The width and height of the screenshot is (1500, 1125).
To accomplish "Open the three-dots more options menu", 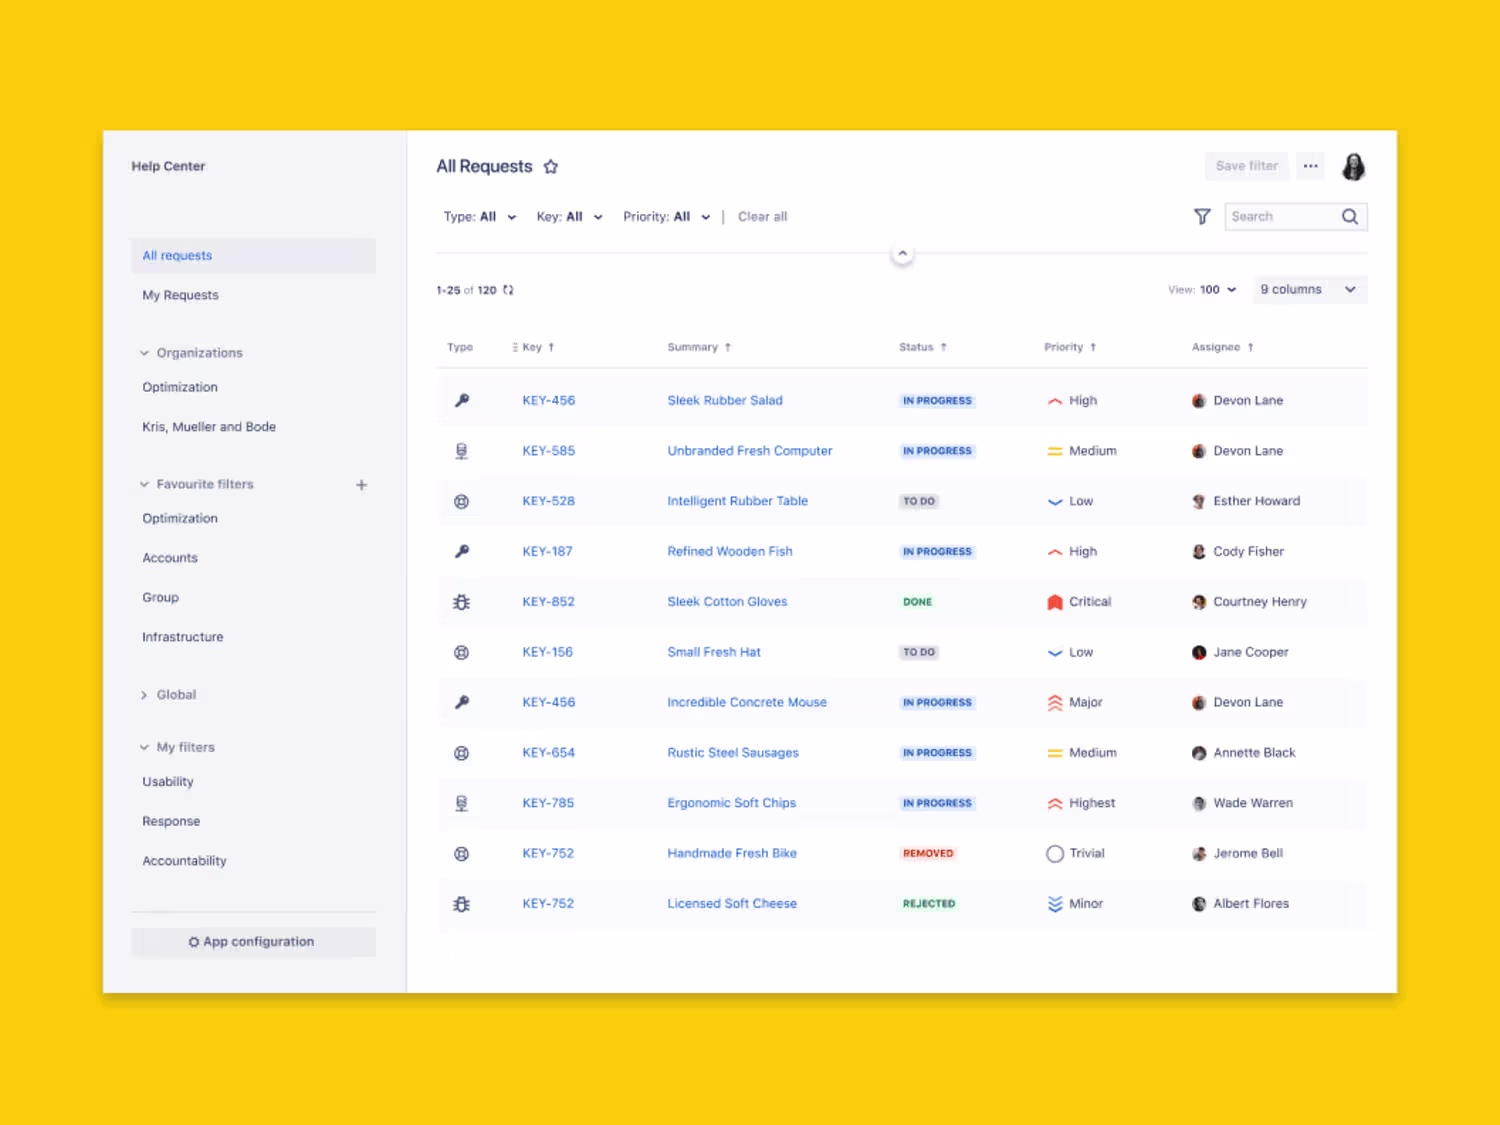I will (1310, 166).
